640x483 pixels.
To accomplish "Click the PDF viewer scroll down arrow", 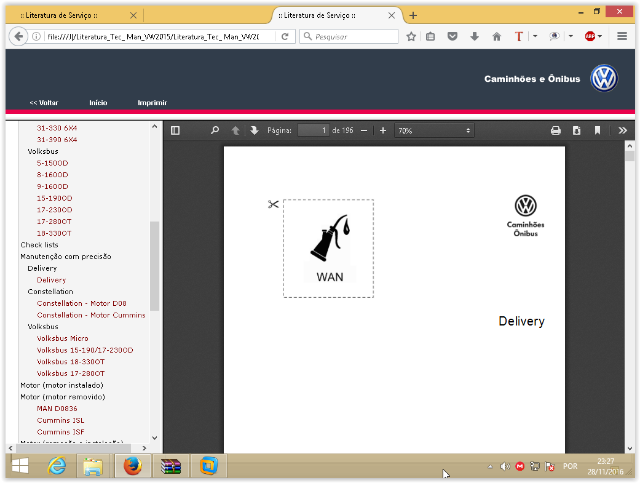I will coord(630,448).
